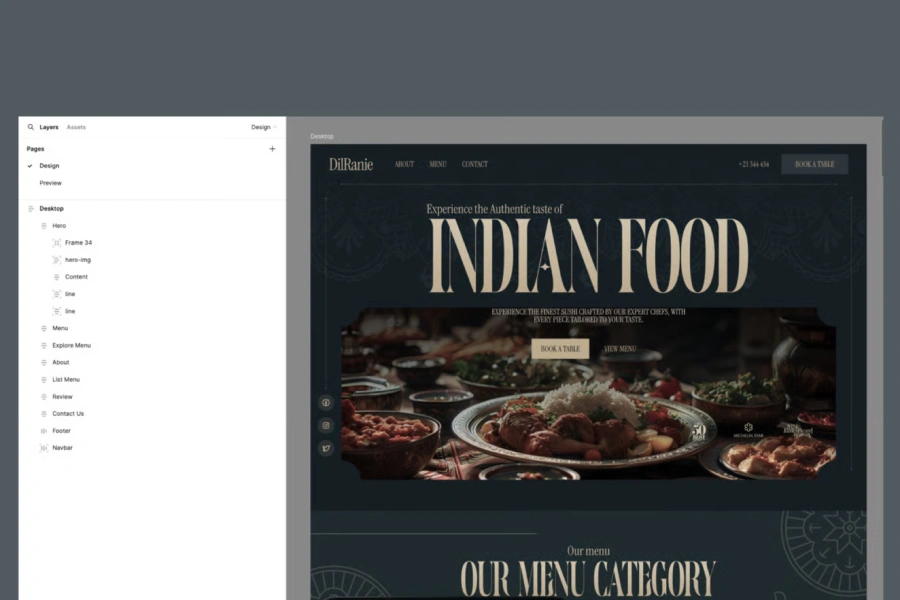Click the frame icon beside Frame 34

click(x=58, y=242)
